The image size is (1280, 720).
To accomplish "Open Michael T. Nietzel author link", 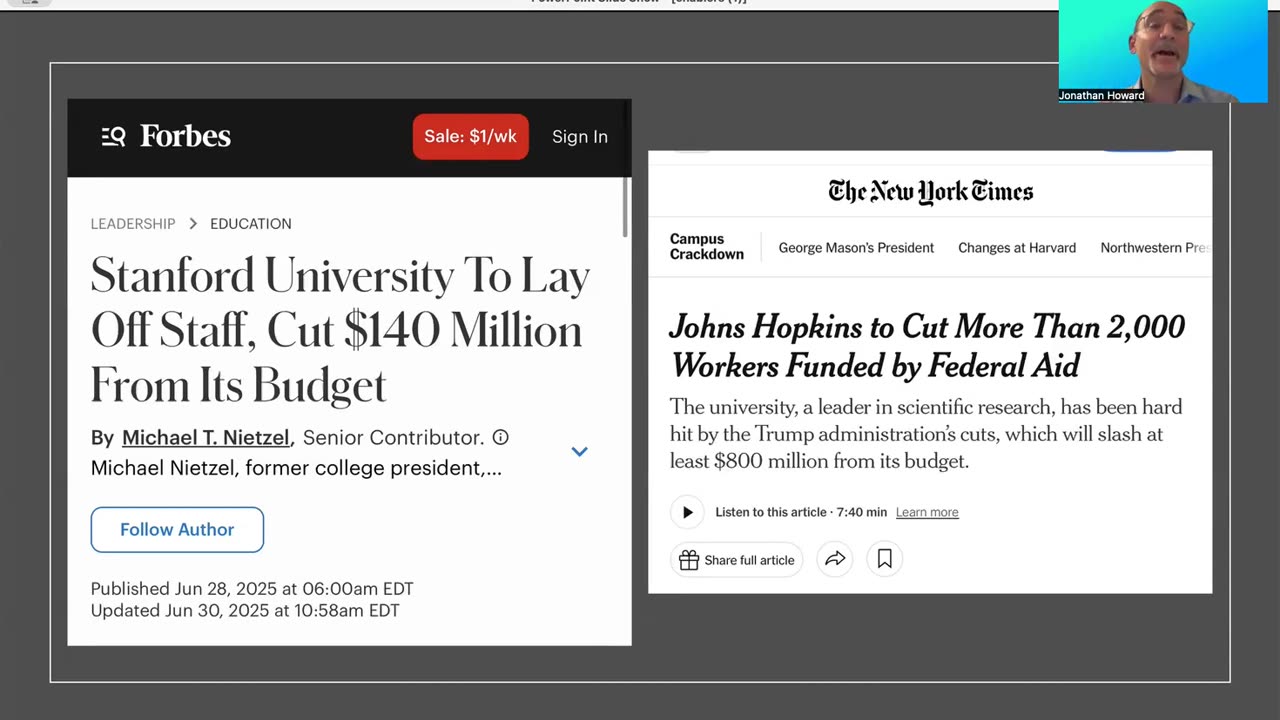I will coord(205,437).
